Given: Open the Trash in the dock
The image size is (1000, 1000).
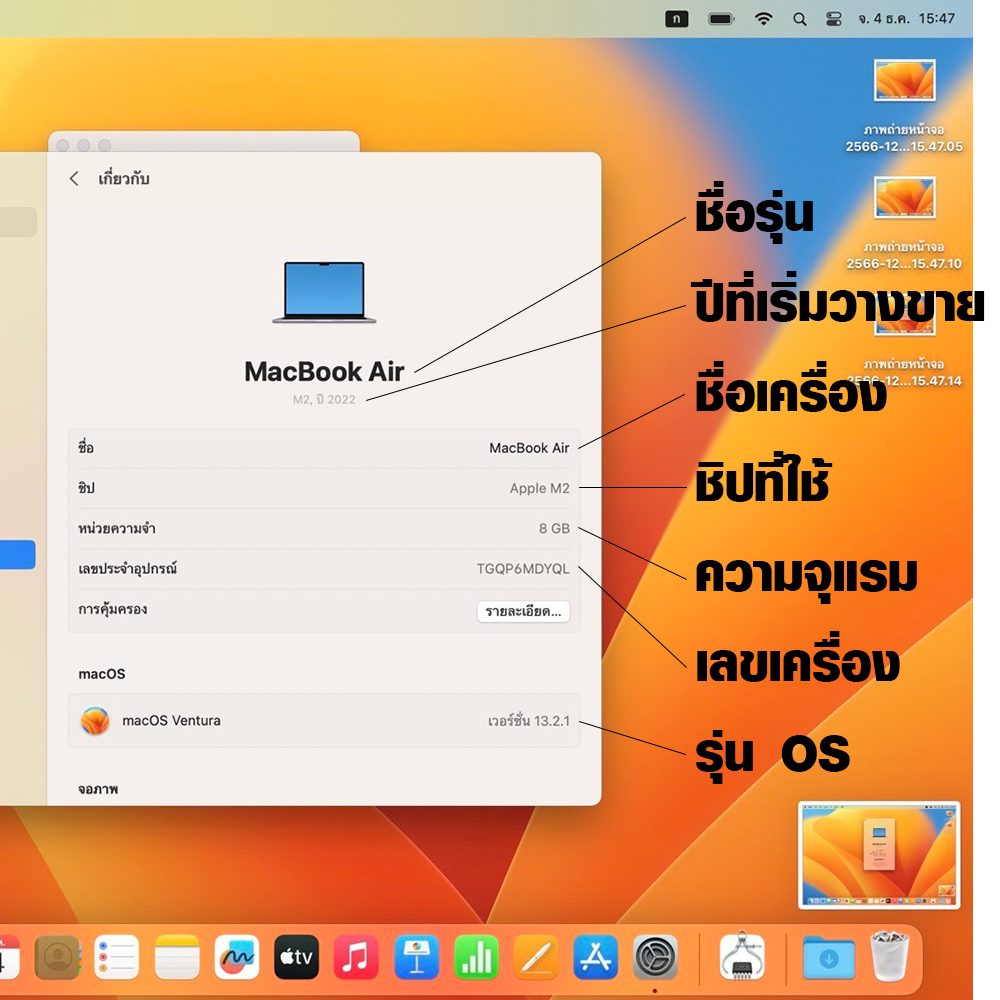Looking at the screenshot, I should tap(886, 958).
